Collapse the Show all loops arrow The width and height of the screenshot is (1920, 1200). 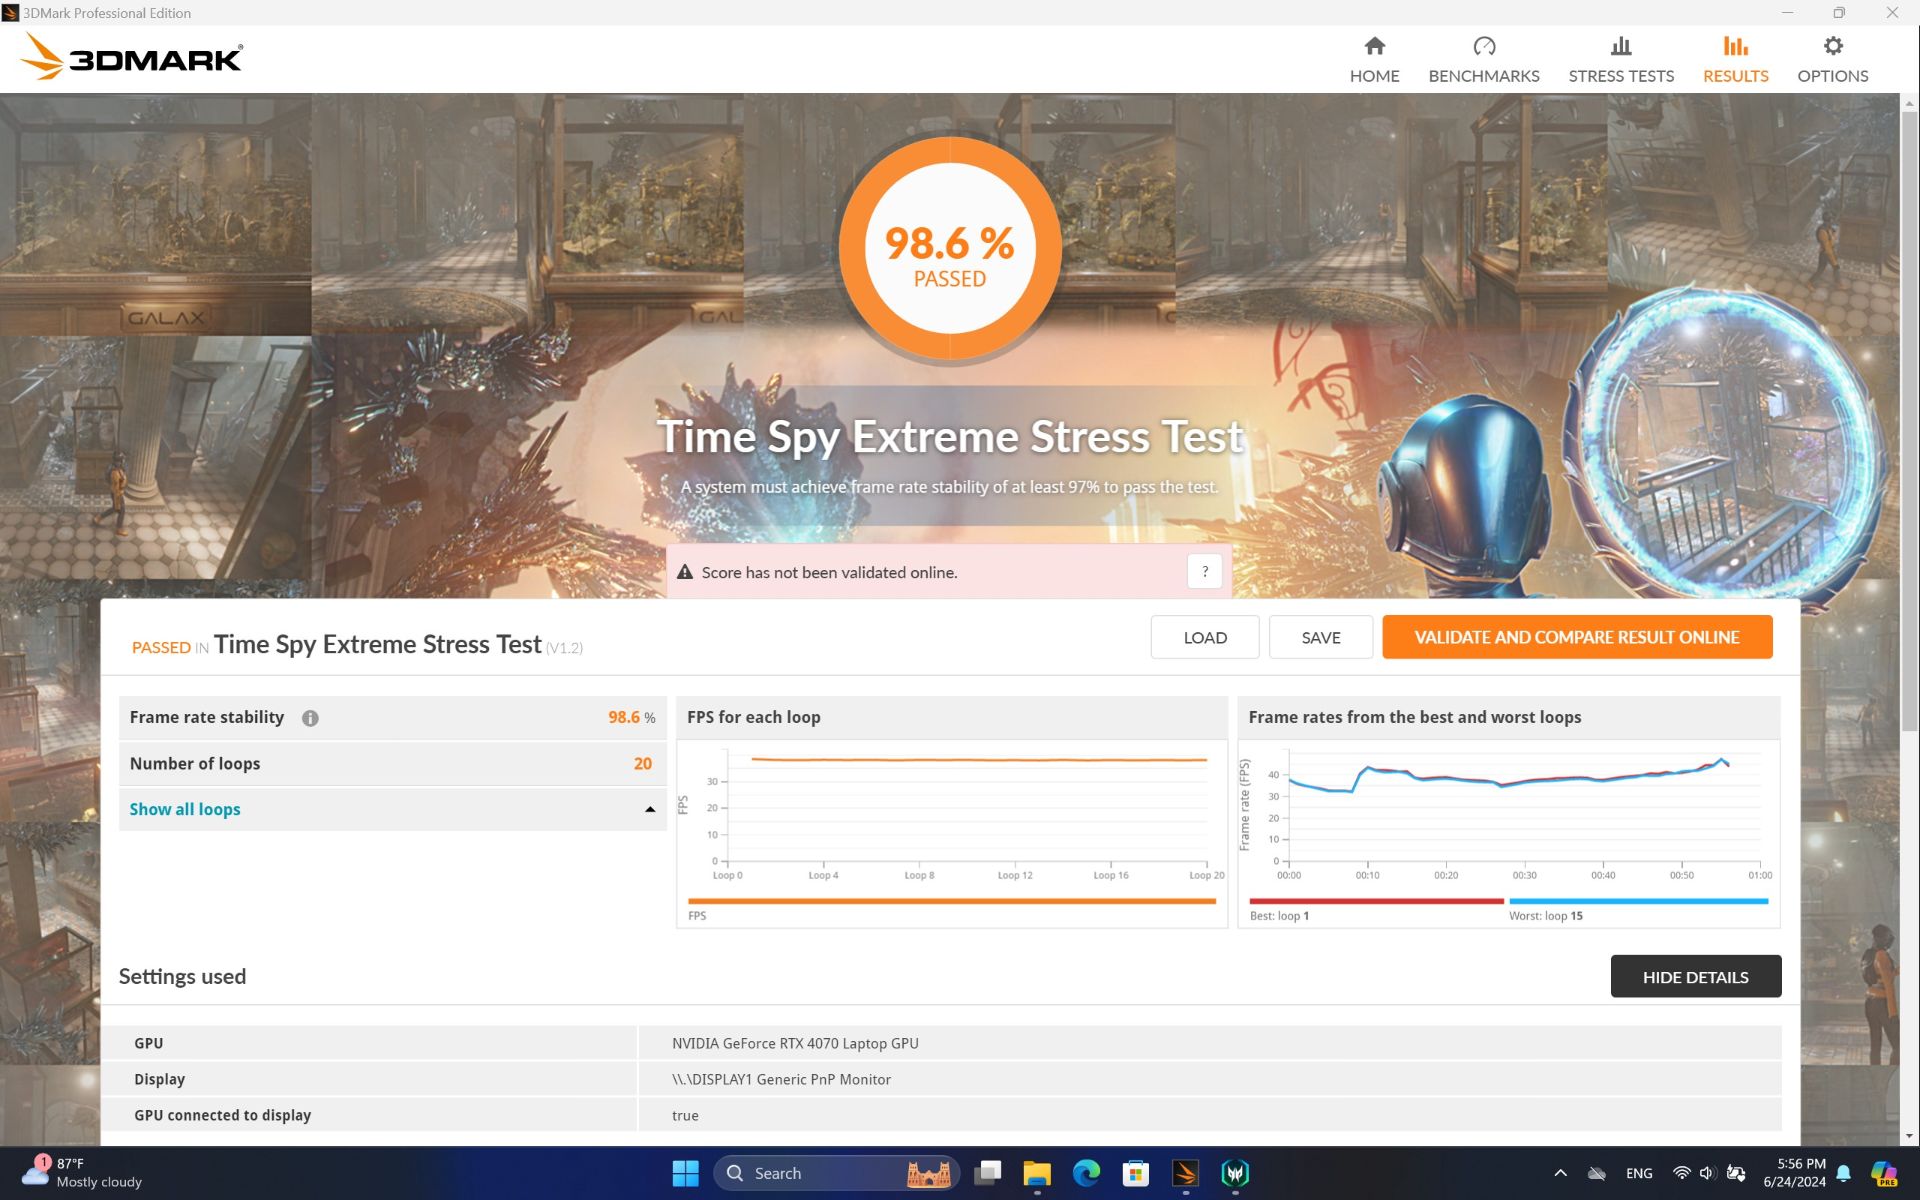click(650, 809)
